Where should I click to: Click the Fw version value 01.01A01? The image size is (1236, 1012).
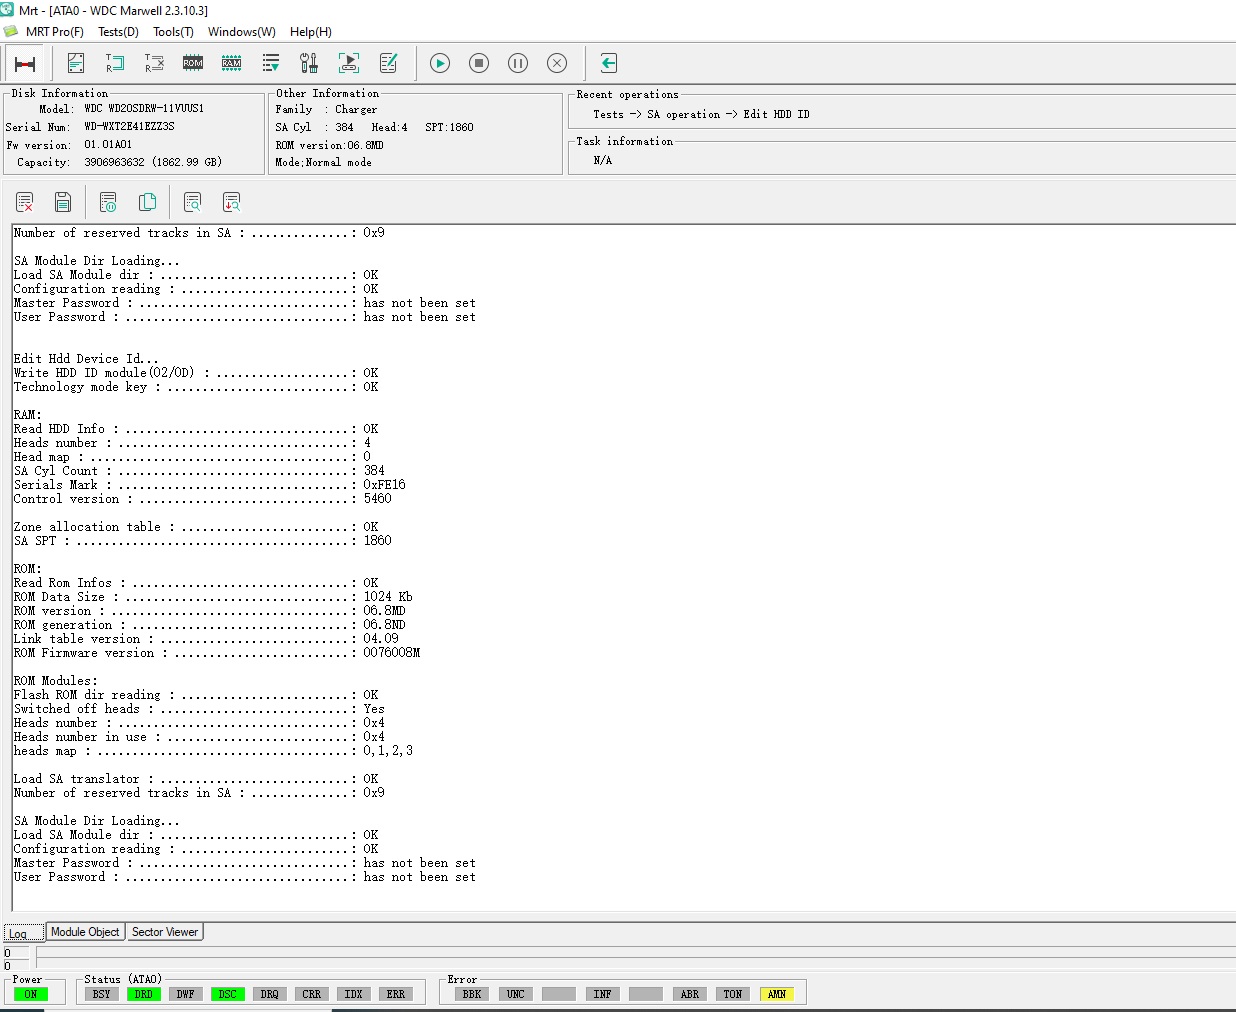[x=108, y=144]
